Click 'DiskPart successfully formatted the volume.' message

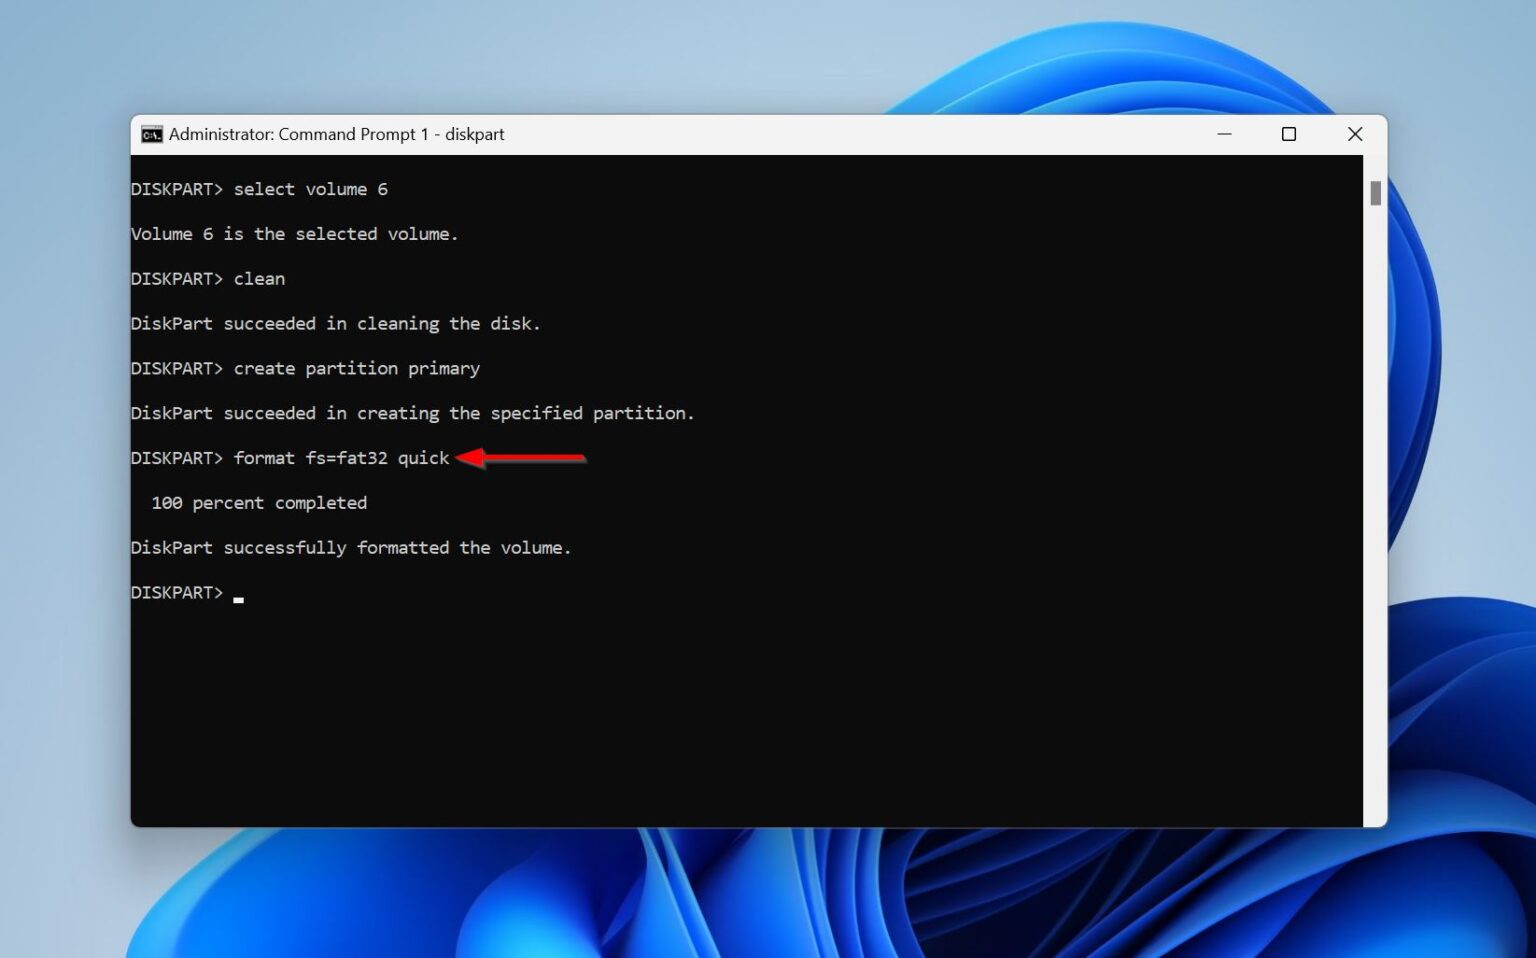tap(351, 547)
